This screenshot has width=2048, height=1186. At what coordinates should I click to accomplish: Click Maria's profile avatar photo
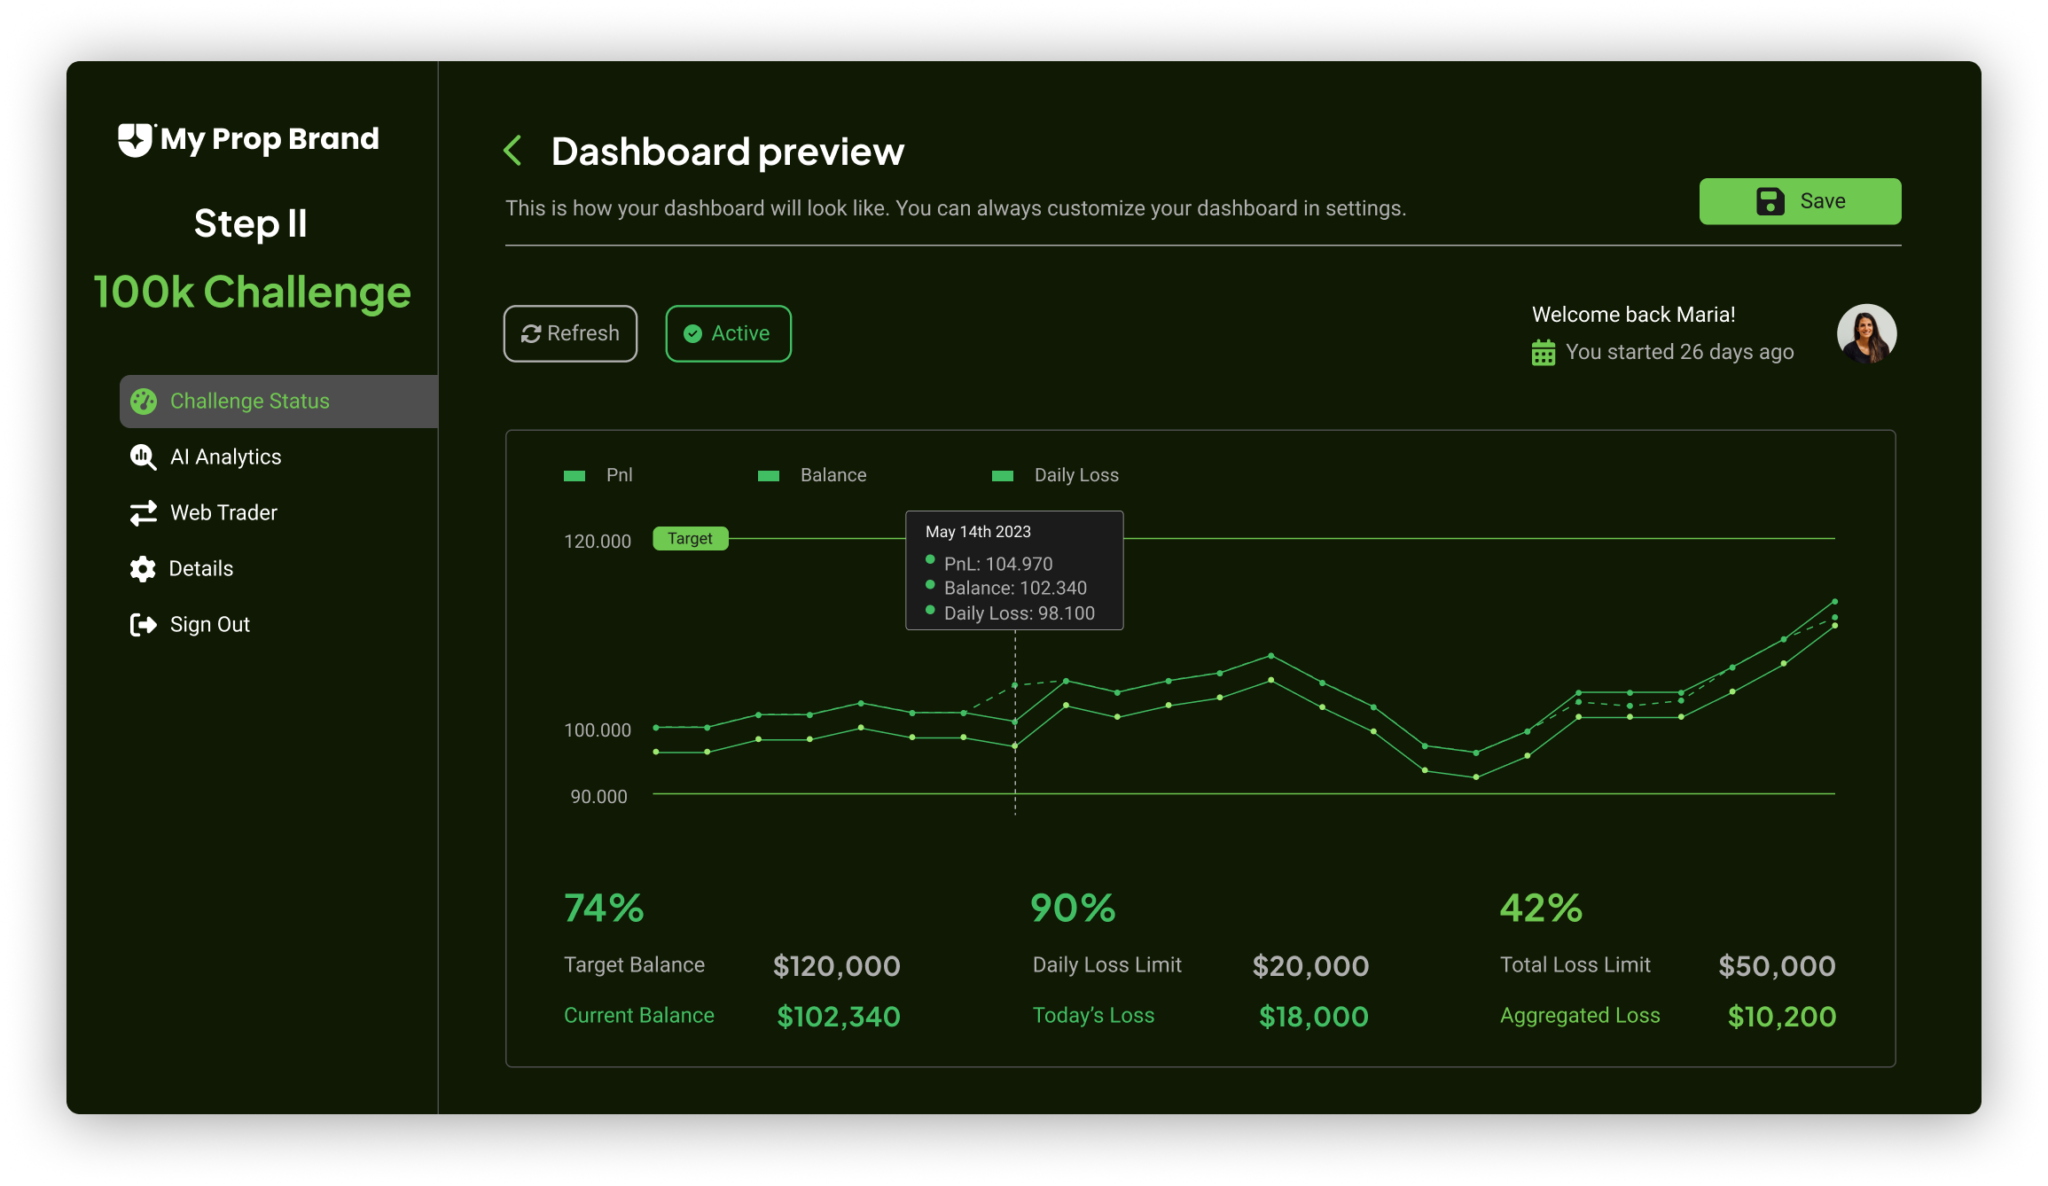tap(1866, 333)
